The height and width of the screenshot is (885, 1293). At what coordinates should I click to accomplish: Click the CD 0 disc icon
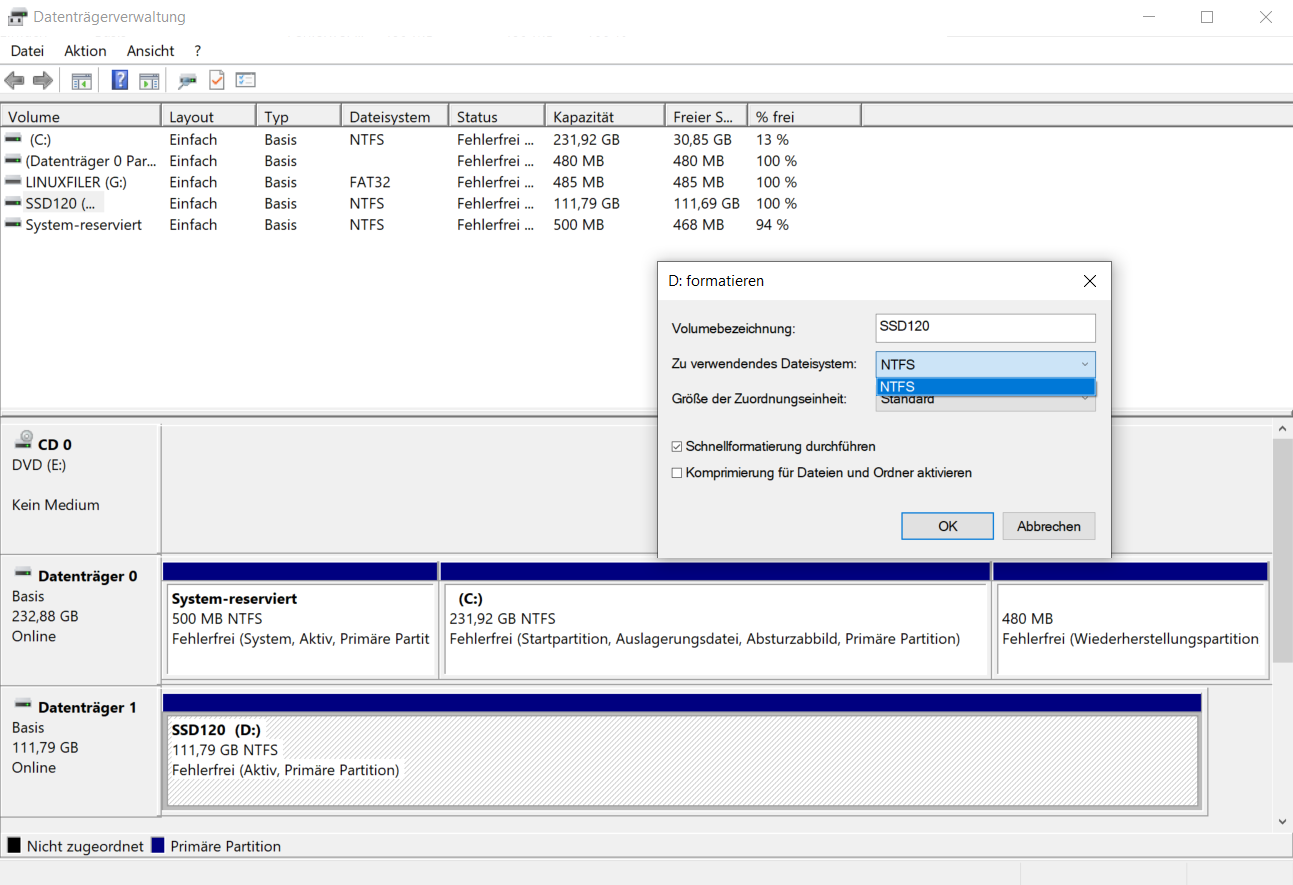(24, 442)
